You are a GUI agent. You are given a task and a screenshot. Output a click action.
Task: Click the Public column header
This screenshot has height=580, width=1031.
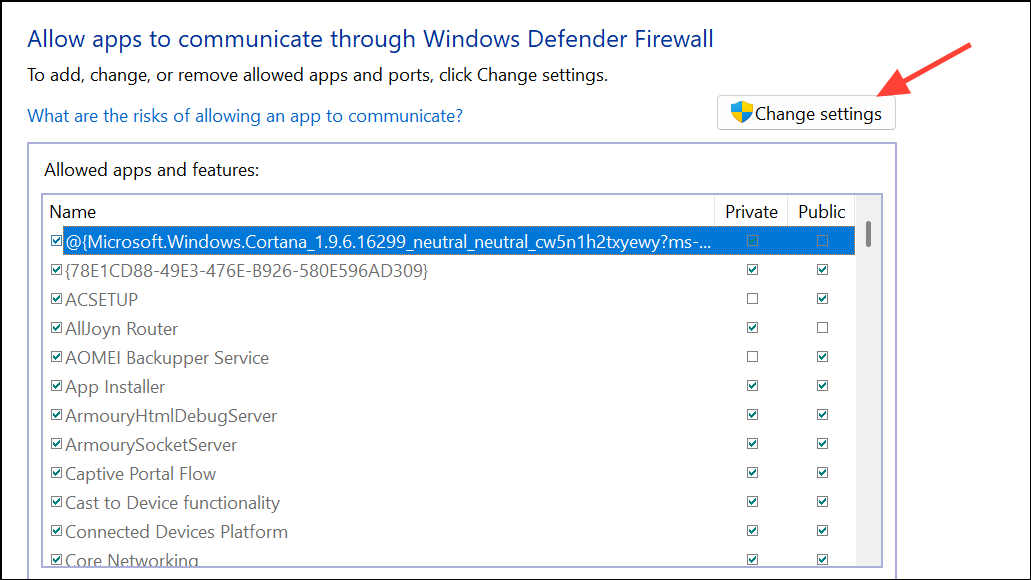coord(821,212)
